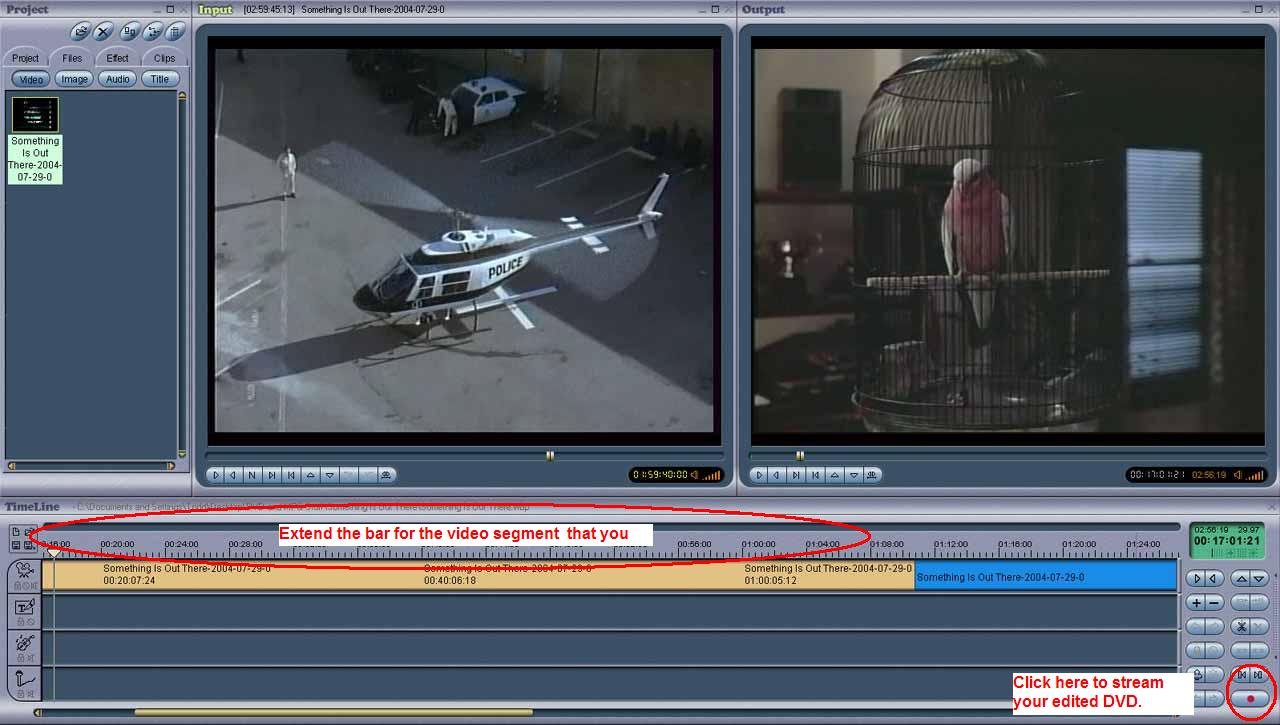This screenshot has width=1280, height=725.
Task: Go to previous edit point button
Action: pos(1241,675)
